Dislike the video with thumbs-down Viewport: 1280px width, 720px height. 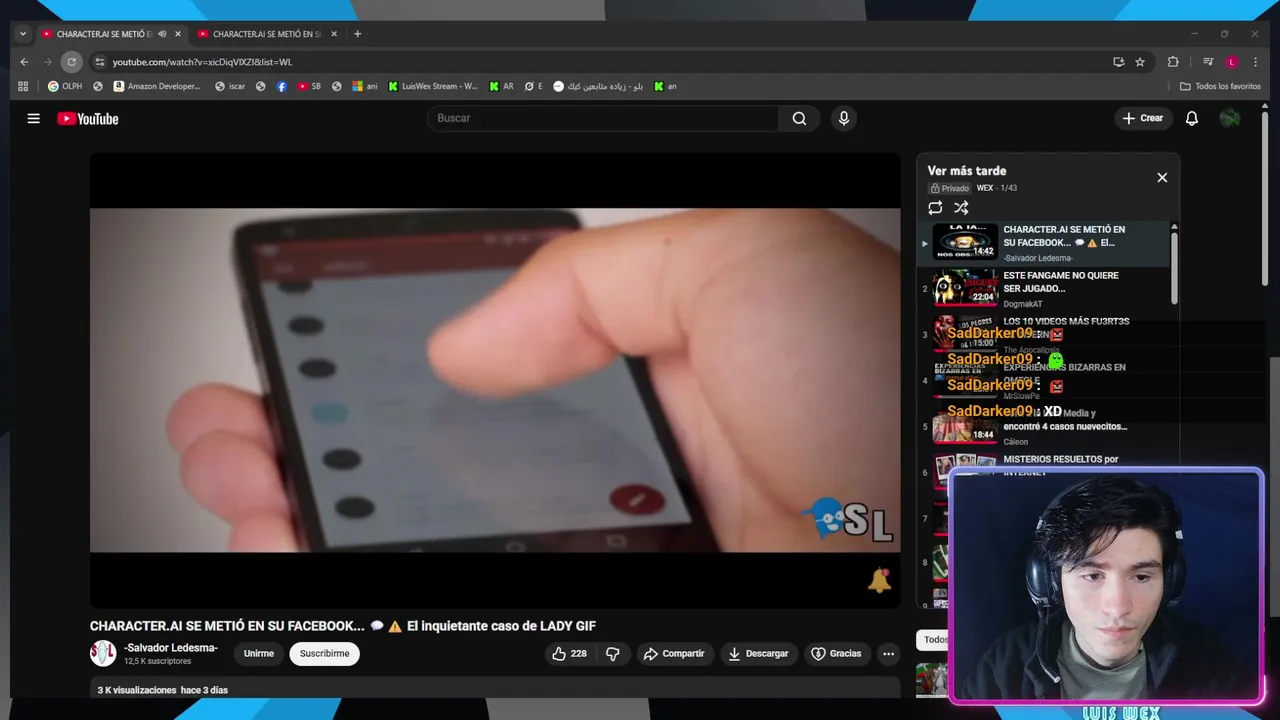click(x=613, y=653)
